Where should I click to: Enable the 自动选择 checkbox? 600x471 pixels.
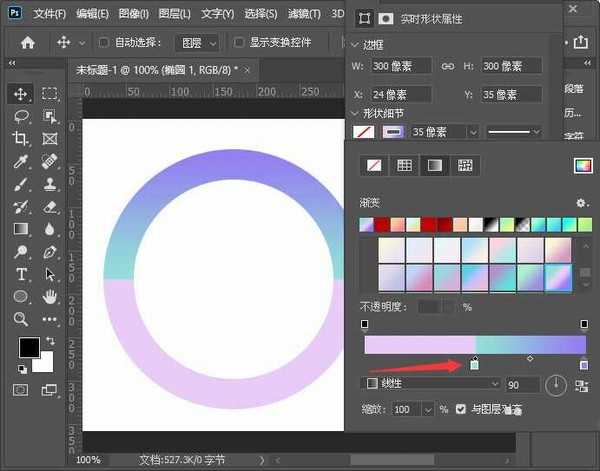click(x=105, y=43)
